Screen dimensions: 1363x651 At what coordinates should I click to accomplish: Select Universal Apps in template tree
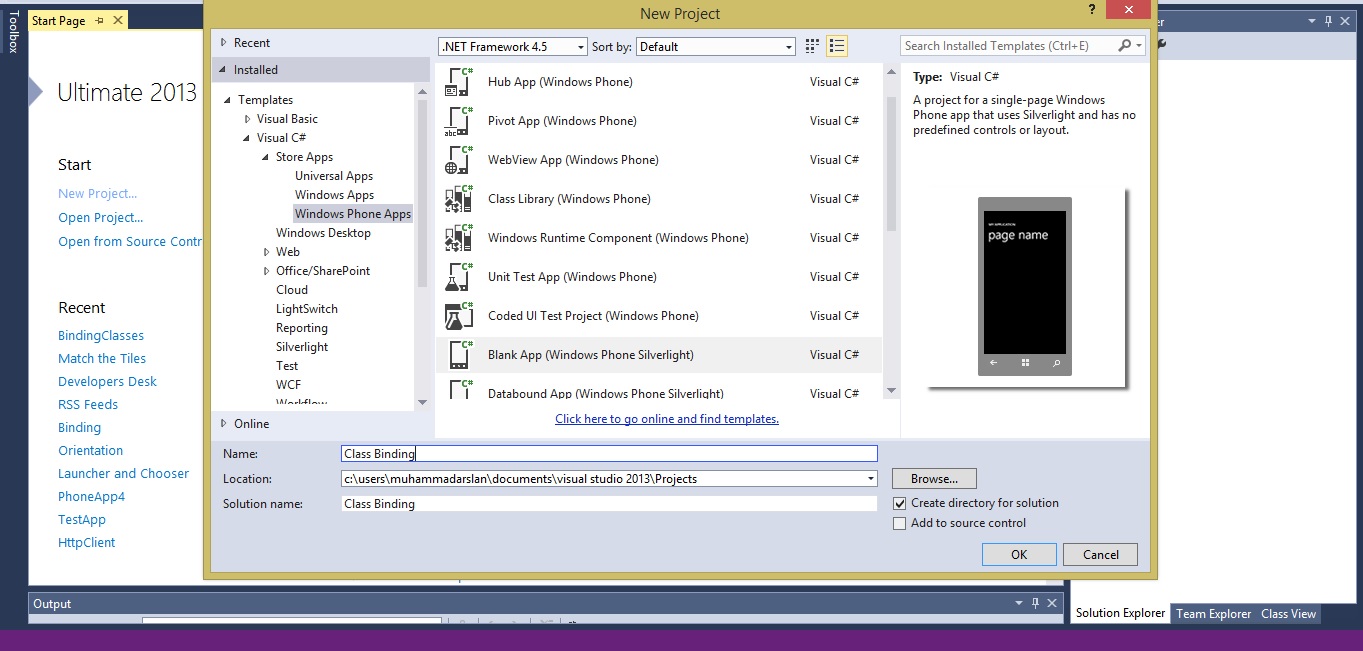[334, 176]
